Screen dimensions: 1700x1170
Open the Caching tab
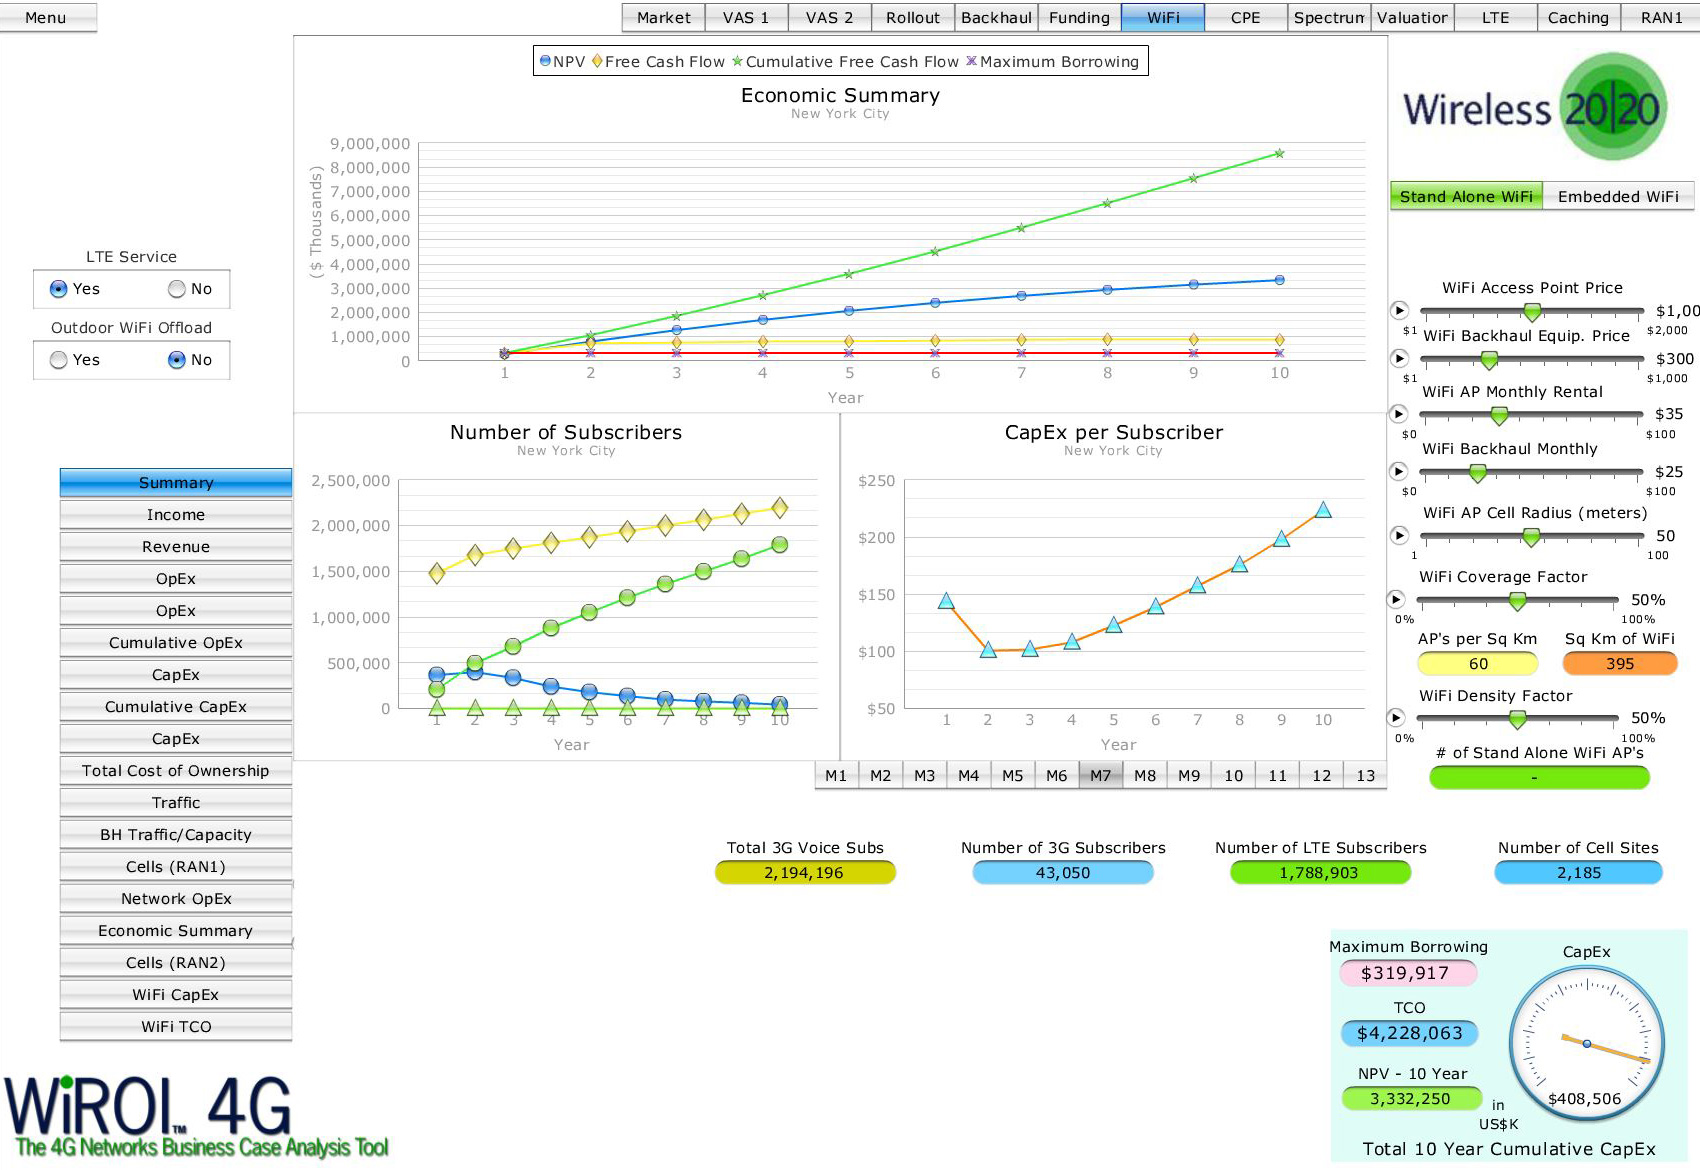pos(1578,18)
